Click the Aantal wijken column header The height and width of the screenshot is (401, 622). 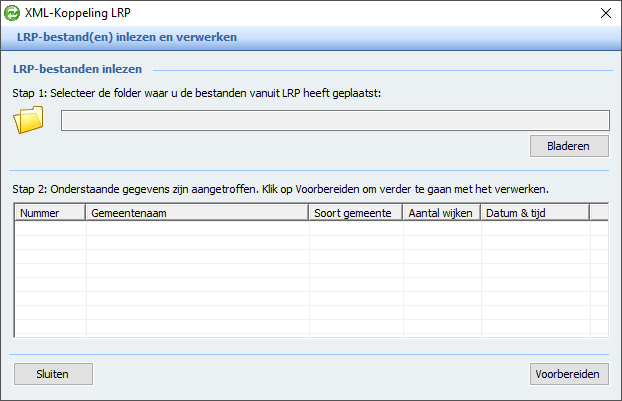(442, 213)
